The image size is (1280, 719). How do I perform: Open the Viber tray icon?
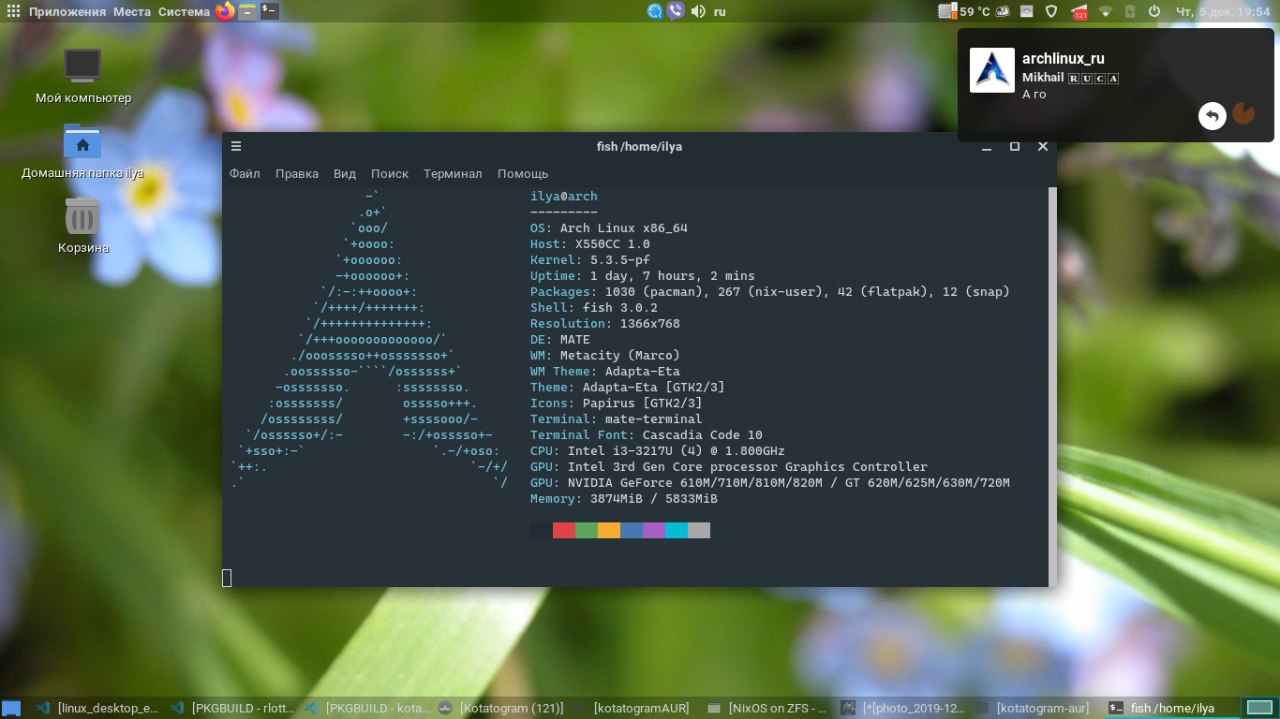point(676,11)
